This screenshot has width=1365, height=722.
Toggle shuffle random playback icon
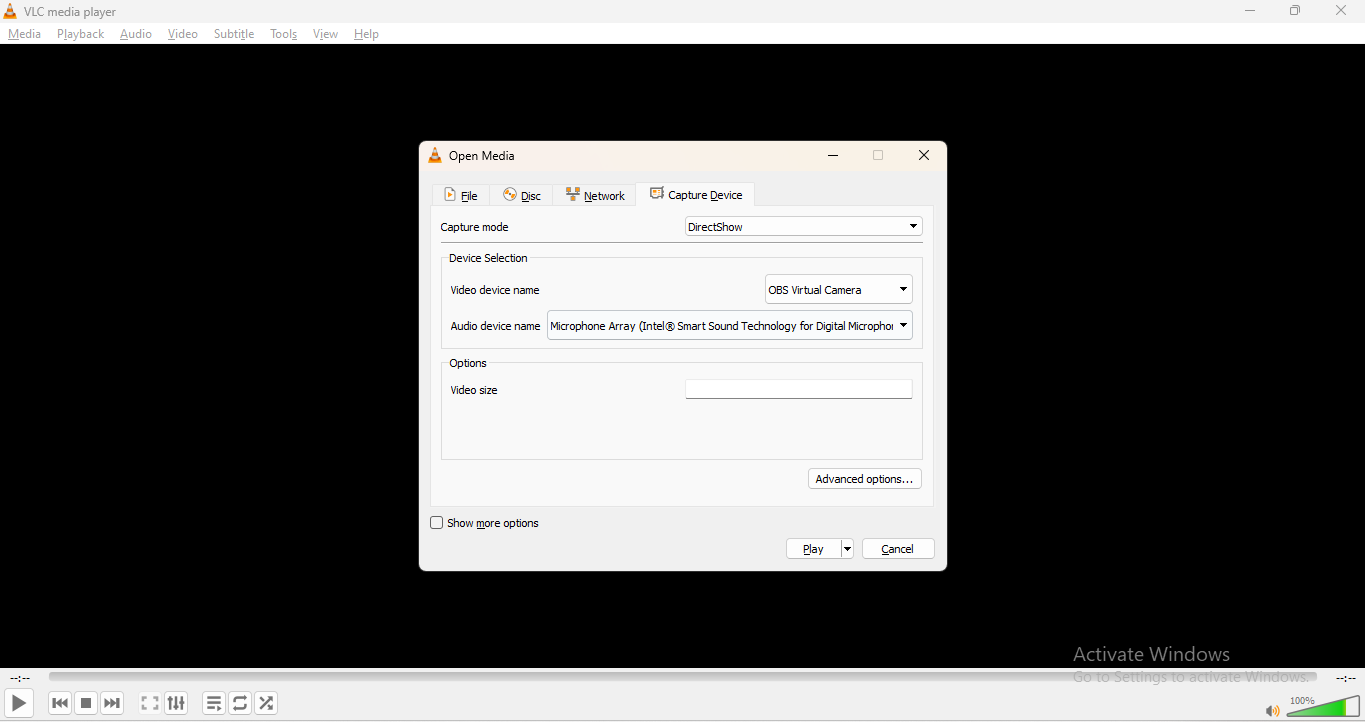(266, 703)
